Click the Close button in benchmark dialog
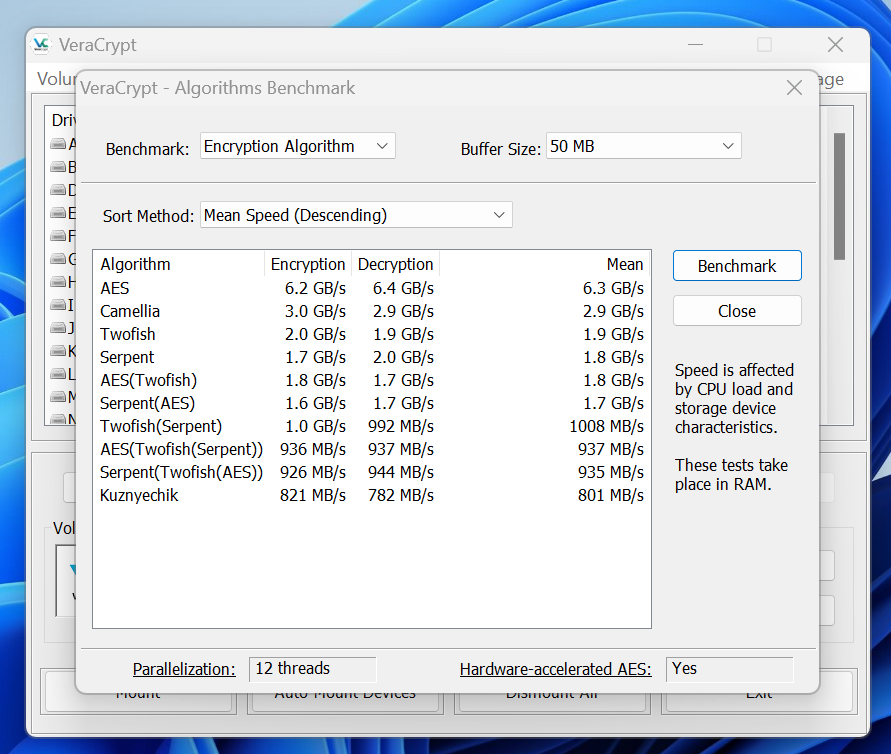Viewport: 891px width, 754px height. tap(737, 311)
